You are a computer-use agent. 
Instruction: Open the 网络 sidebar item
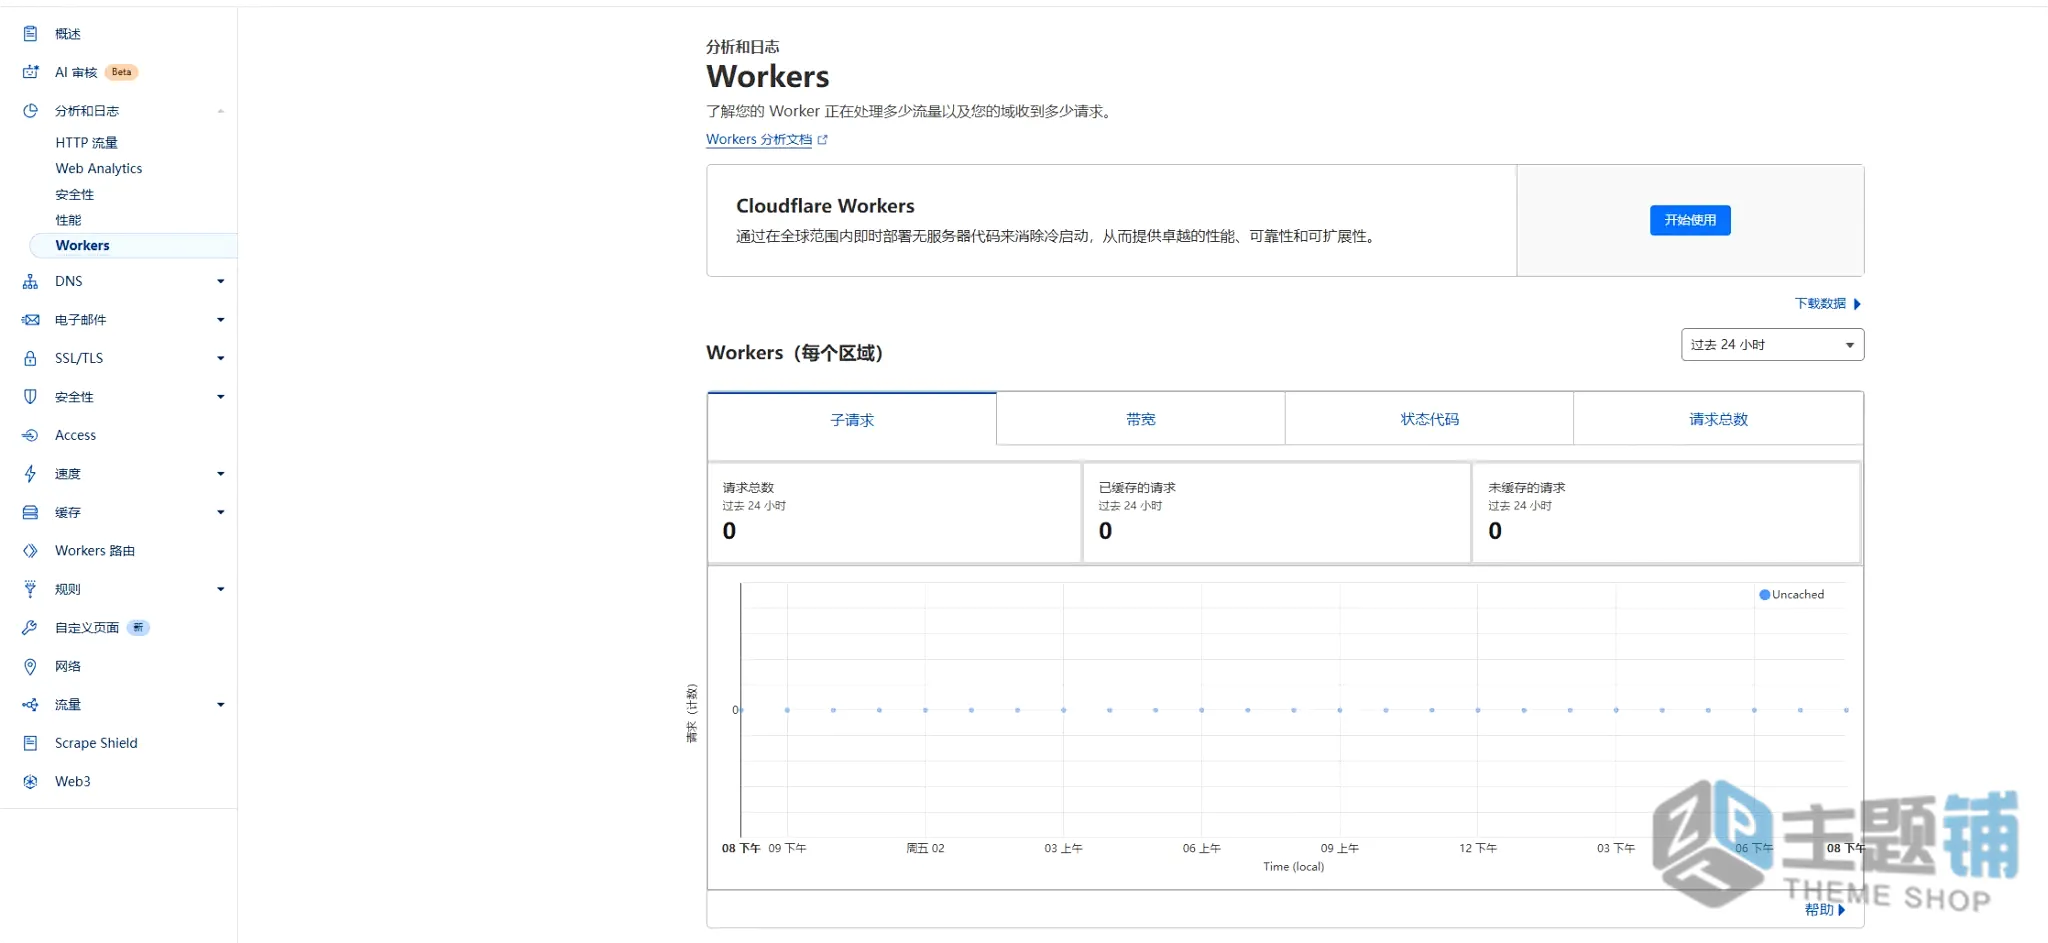(x=68, y=666)
